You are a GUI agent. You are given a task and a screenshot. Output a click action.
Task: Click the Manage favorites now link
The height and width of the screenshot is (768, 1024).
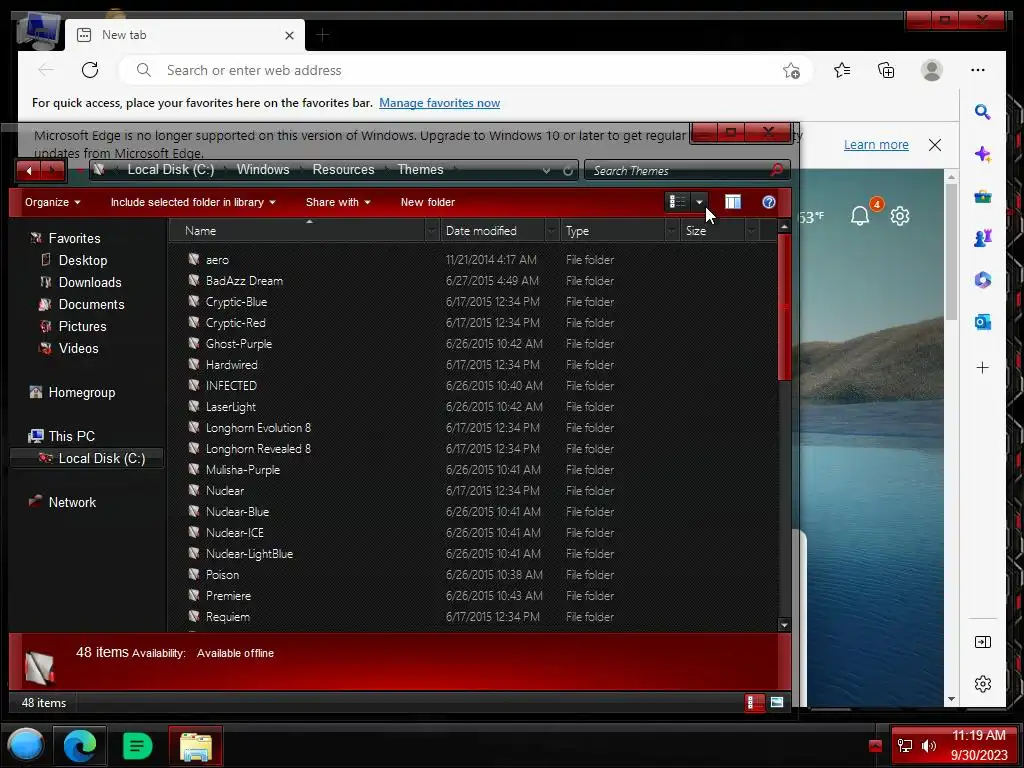pyautogui.click(x=440, y=103)
